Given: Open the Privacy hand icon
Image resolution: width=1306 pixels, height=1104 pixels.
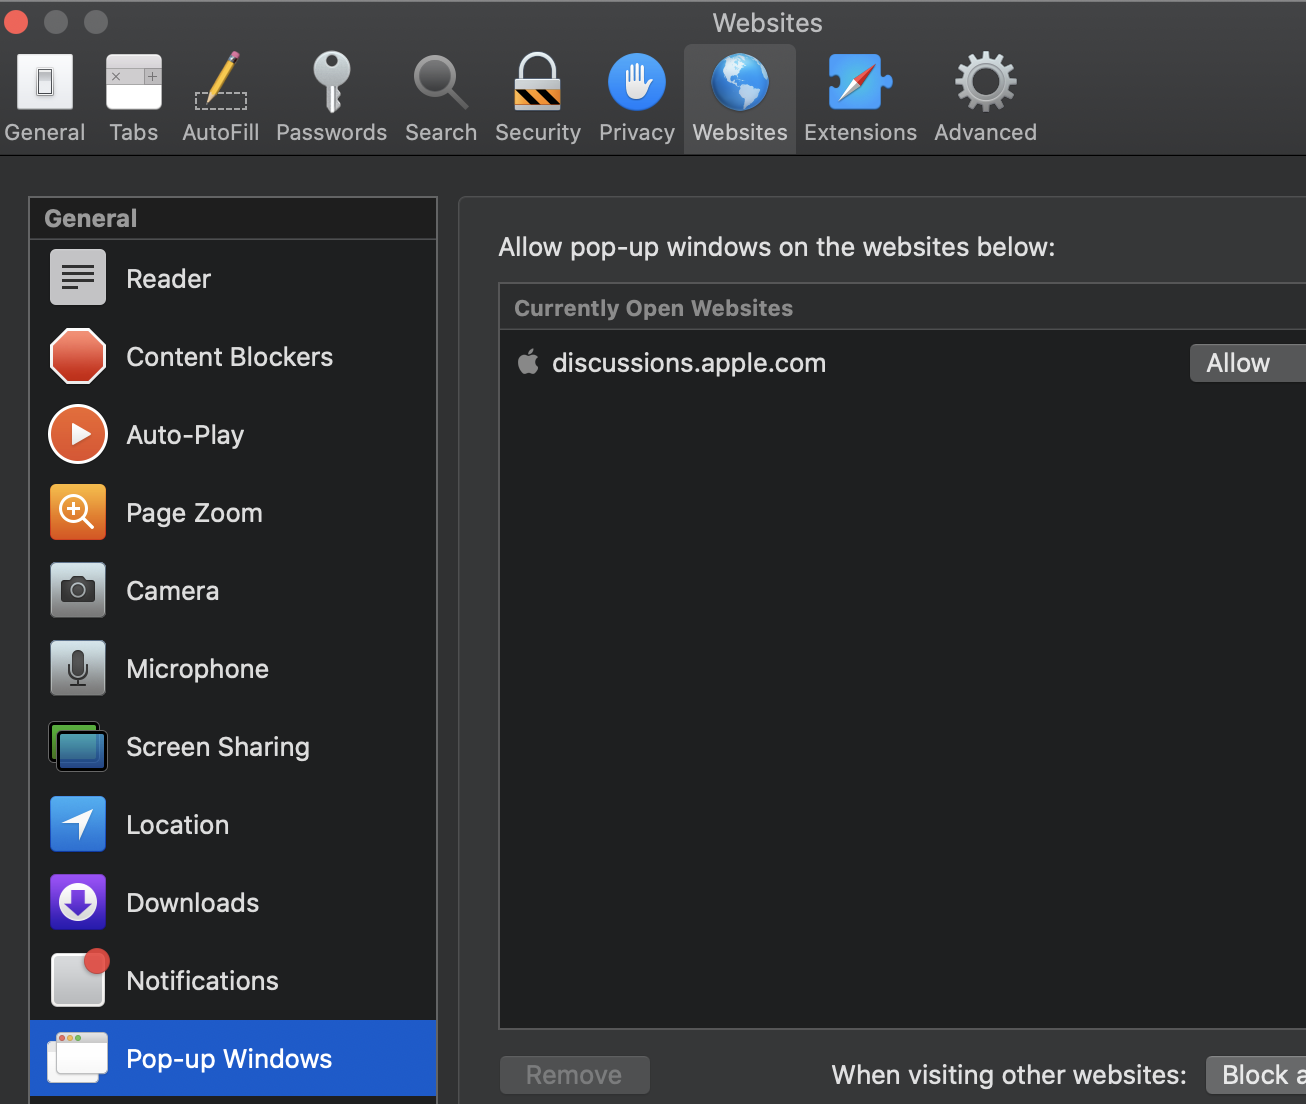Looking at the screenshot, I should point(637,82).
